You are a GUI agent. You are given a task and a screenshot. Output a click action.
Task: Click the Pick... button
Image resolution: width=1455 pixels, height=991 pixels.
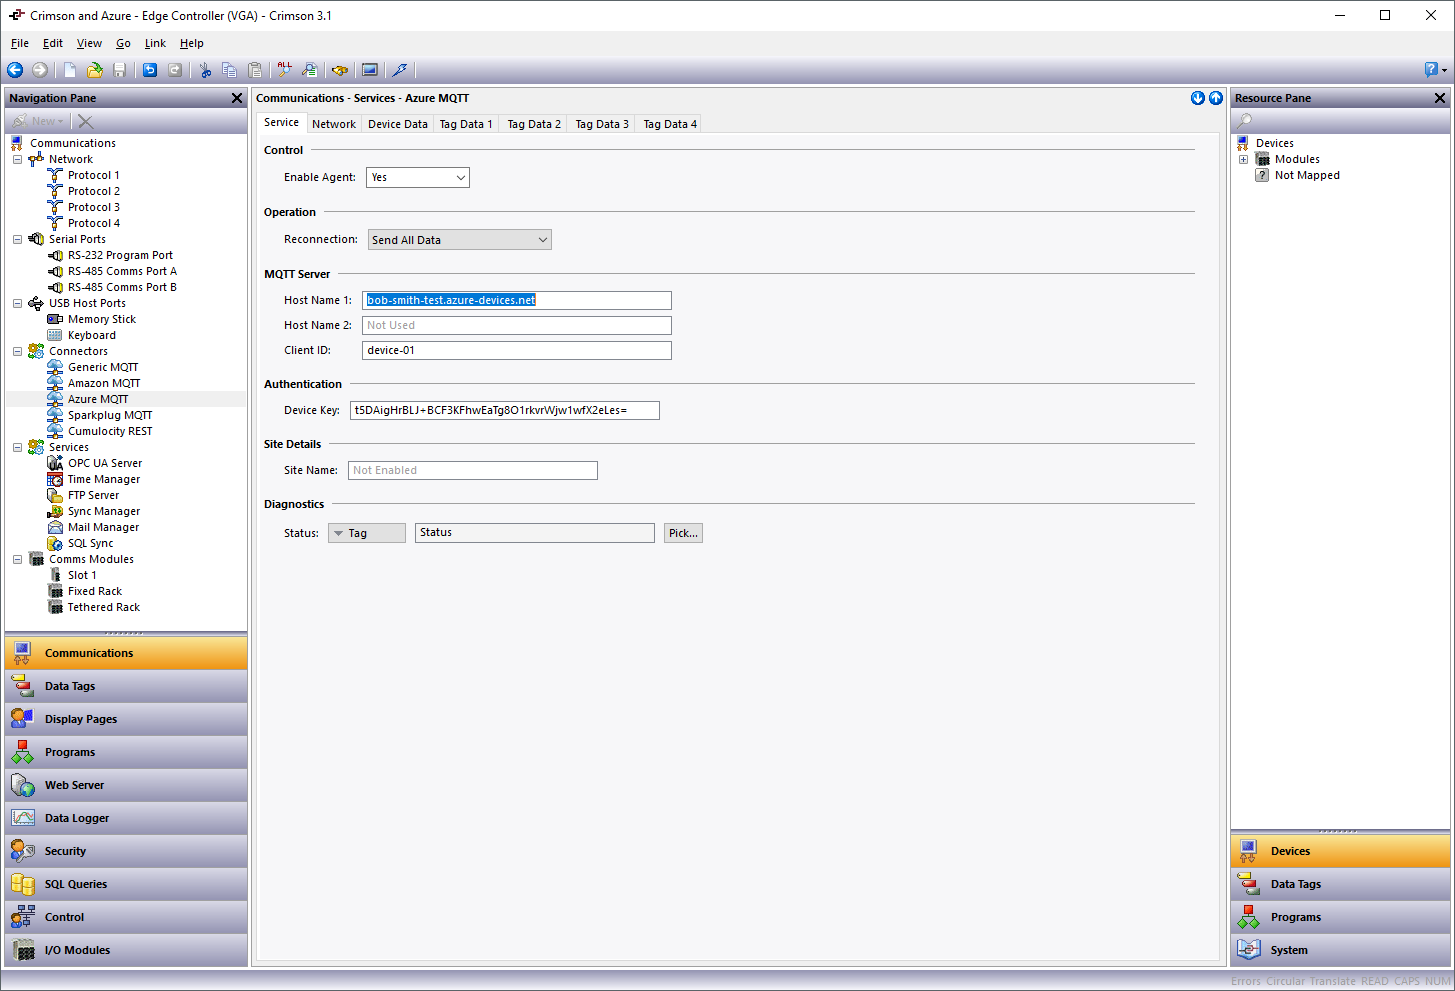[x=683, y=533]
